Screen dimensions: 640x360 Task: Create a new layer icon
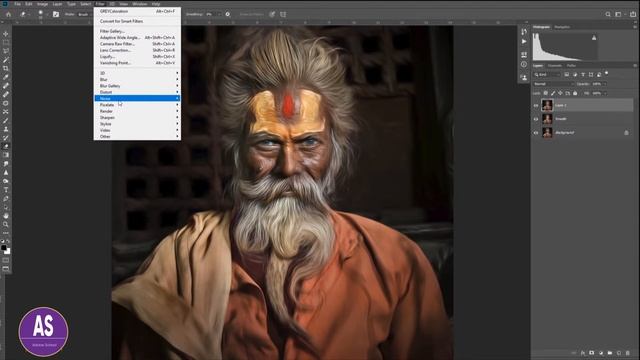[619, 353]
